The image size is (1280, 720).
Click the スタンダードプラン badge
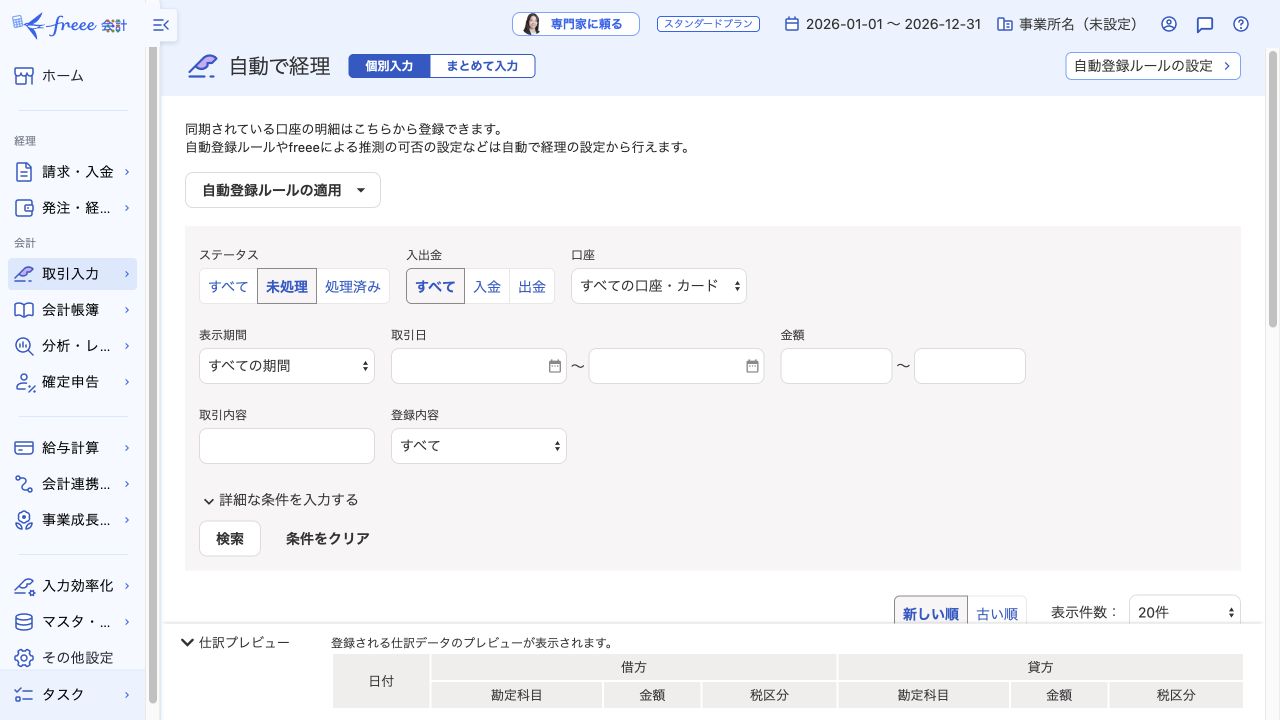coord(708,24)
